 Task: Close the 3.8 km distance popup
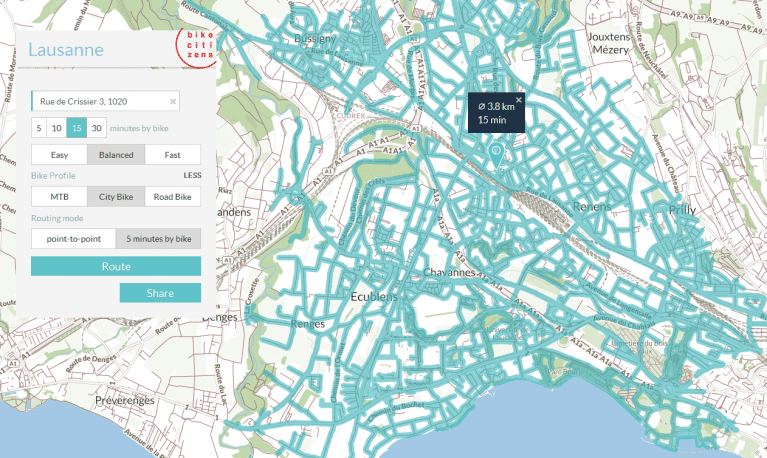pos(518,99)
